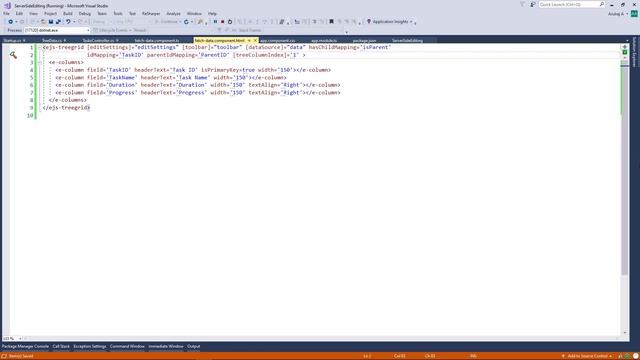Click the Open File toolbar icon

[x=43, y=22]
